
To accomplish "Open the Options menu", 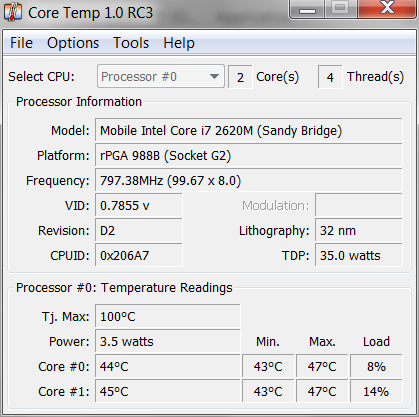I will point(73,43).
